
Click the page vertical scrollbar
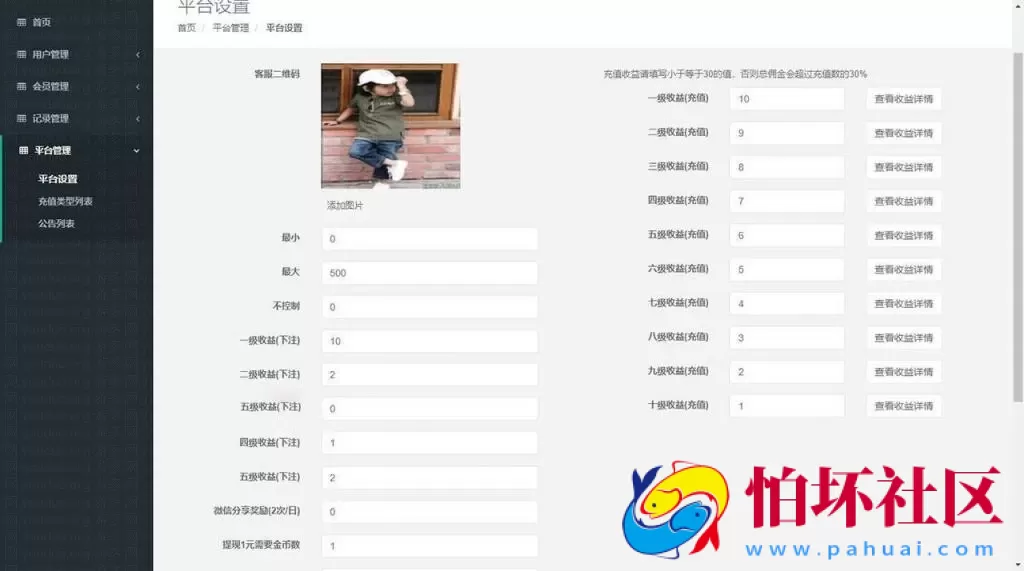point(1019,227)
